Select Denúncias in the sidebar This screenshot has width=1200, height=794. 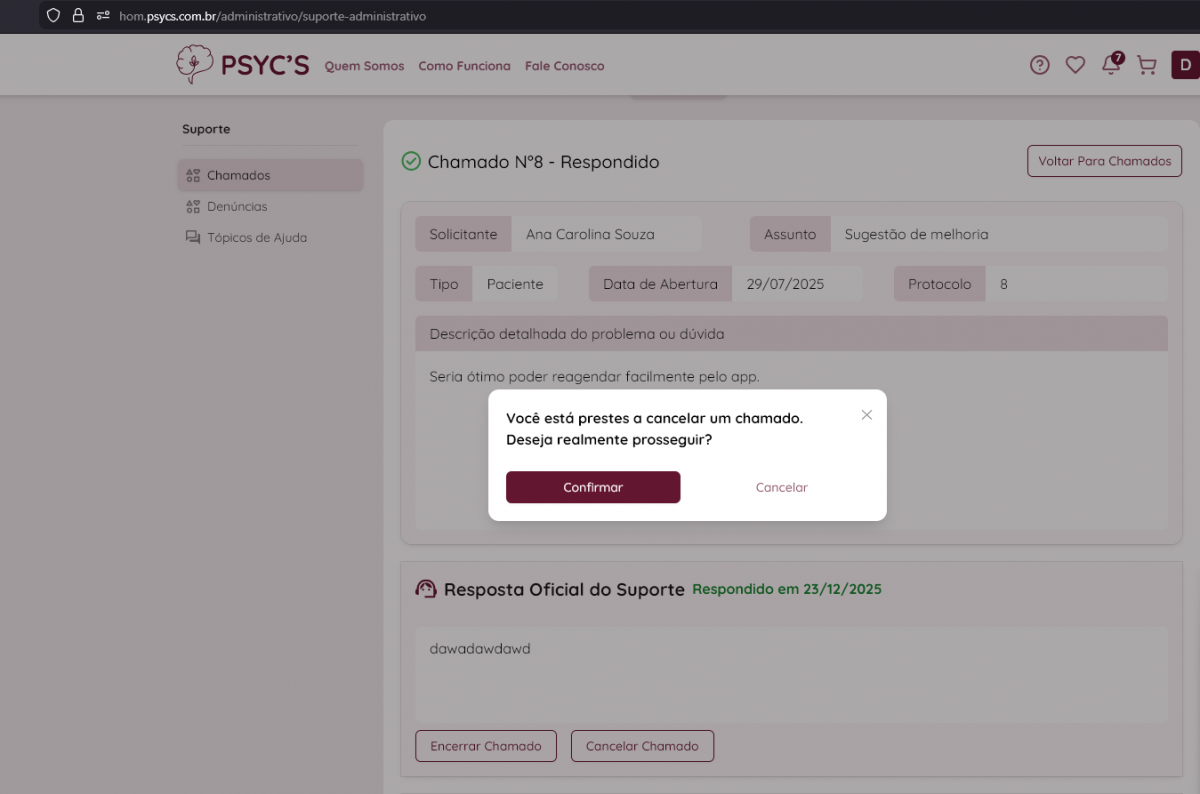pos(237,206)
